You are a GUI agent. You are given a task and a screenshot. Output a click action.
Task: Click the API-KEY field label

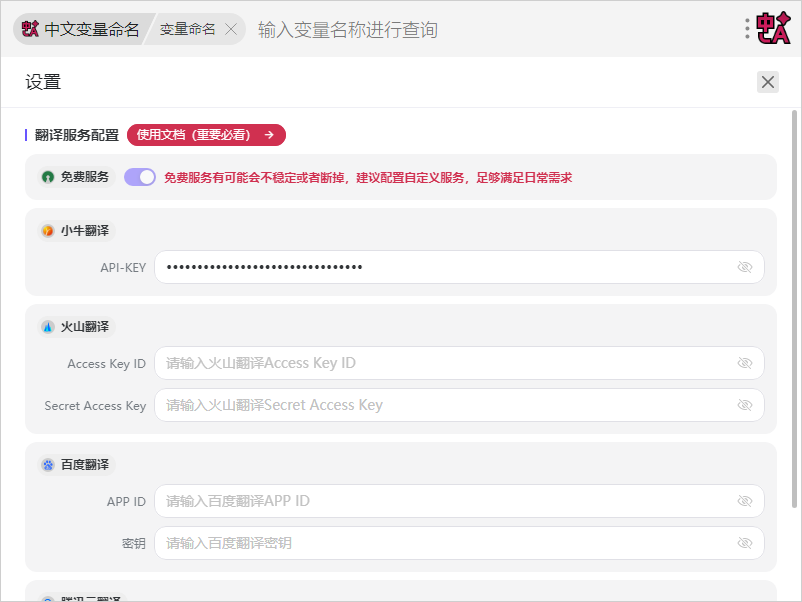tap(123, 267)
